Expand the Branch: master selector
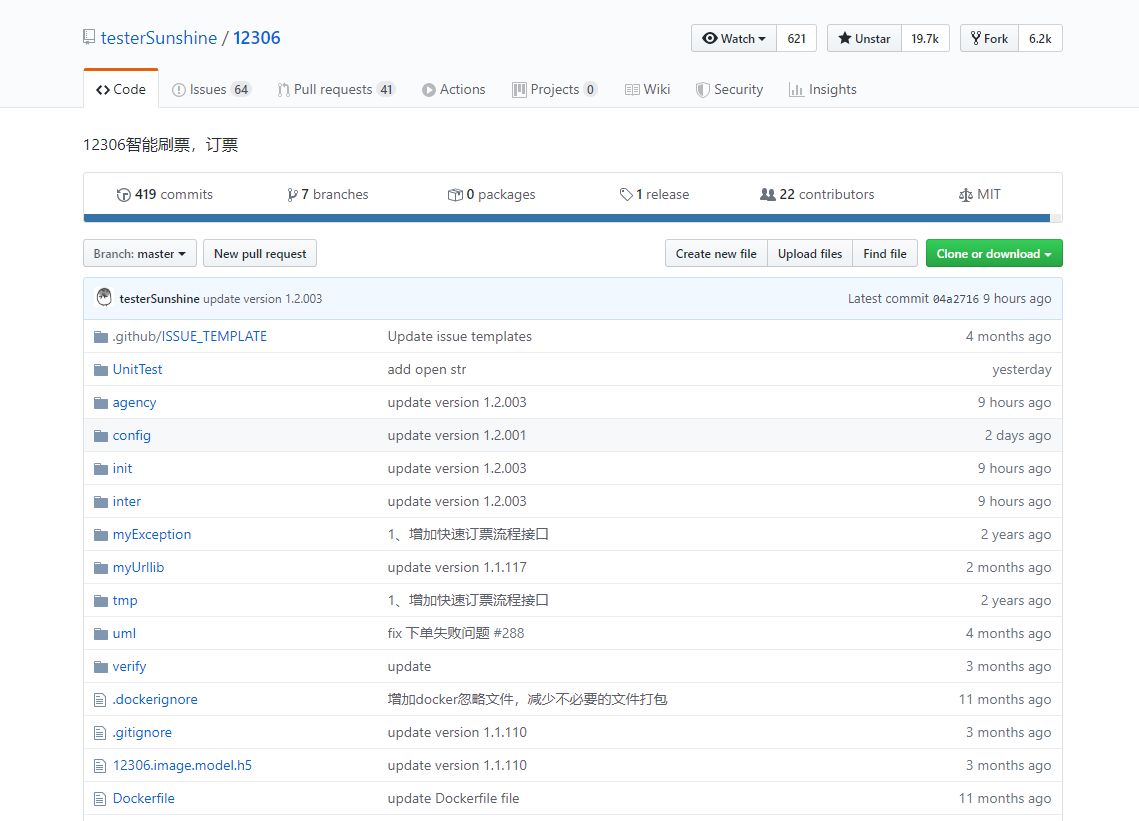 click(139, 254)
